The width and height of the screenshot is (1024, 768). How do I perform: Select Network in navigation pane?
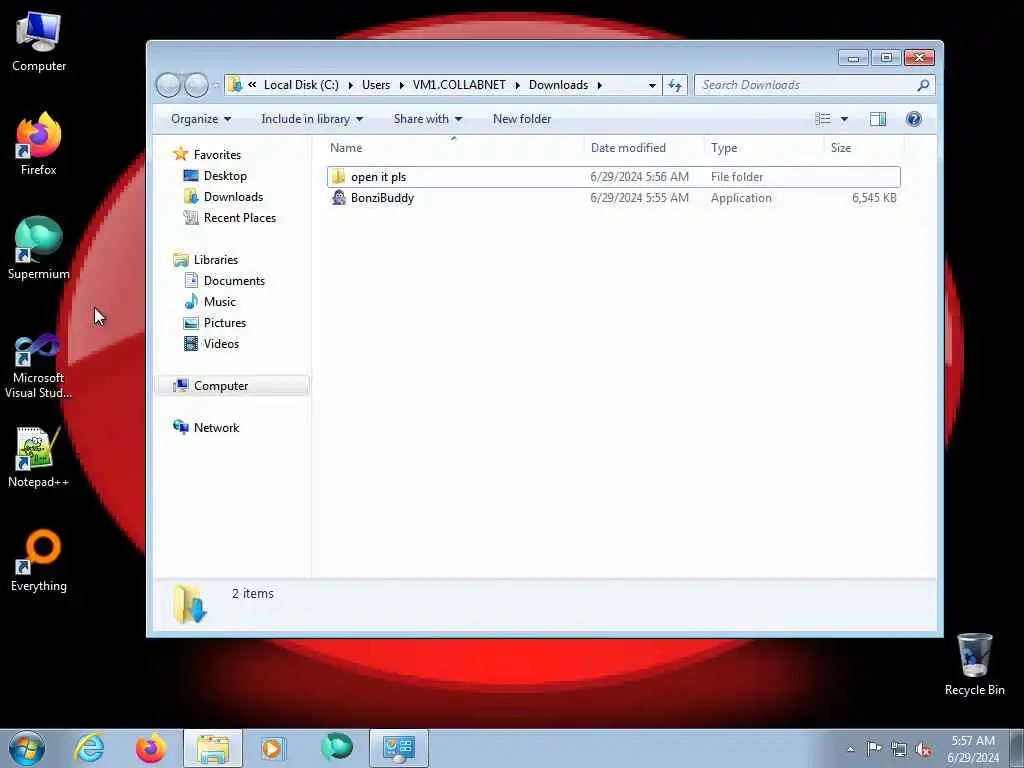(216, 428)
